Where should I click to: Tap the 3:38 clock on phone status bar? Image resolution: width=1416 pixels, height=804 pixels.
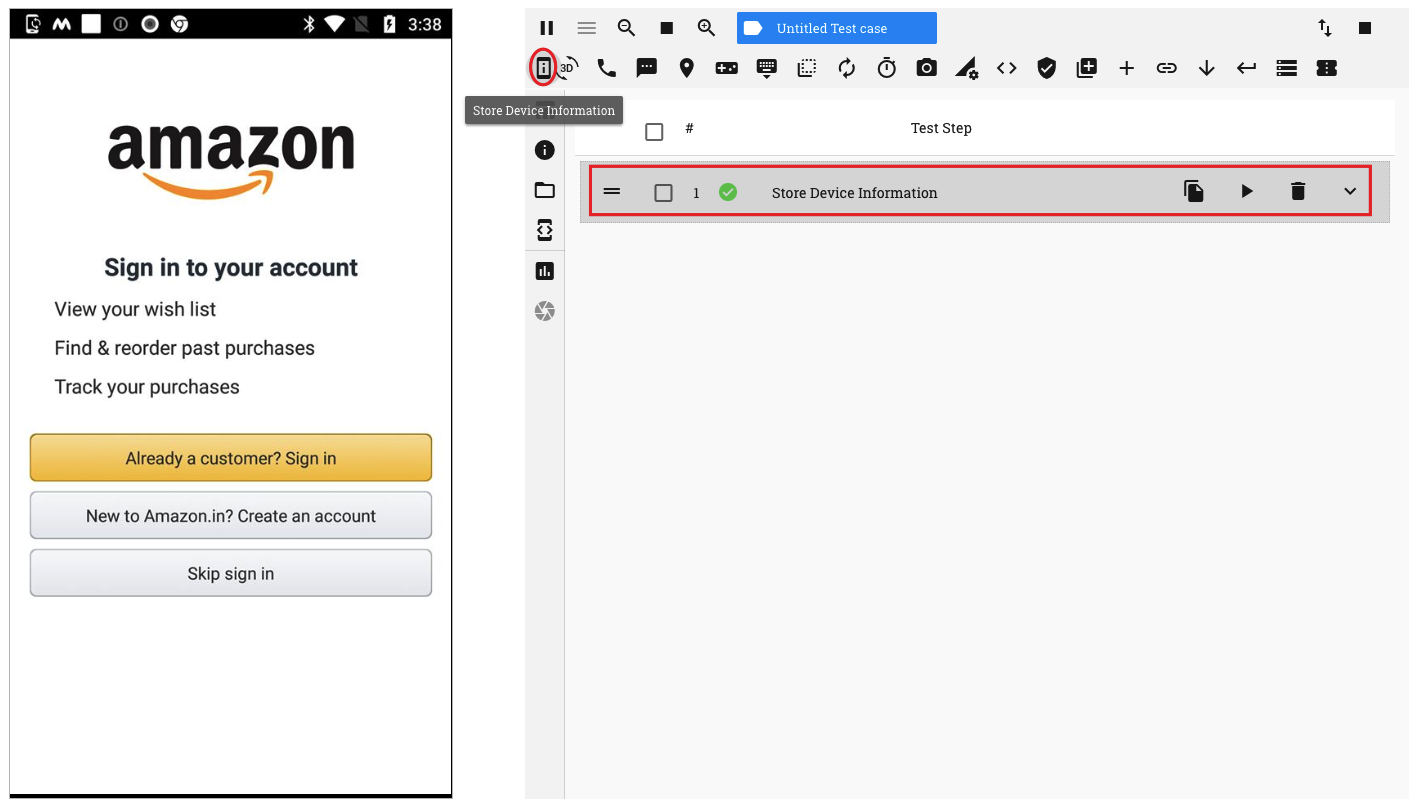coord(424,24)
